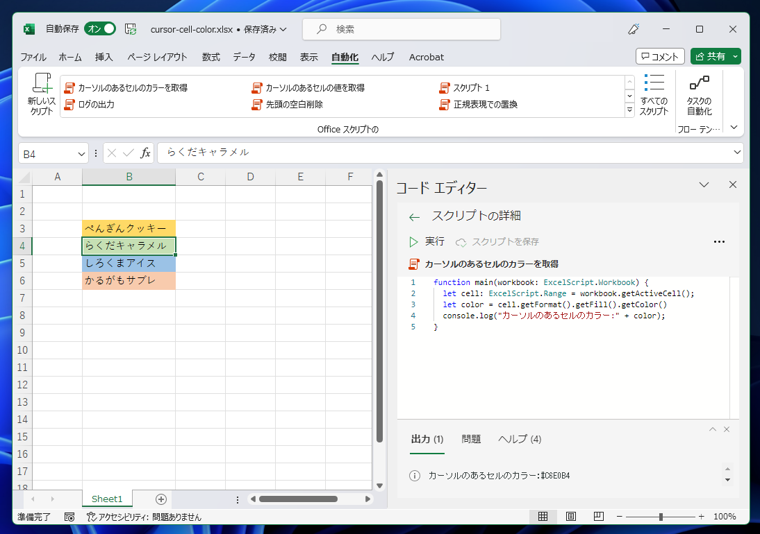Run script カーソルのあるセルのカラーを取得 from gallery
This screenshot has width=760, height=534.
[126, 88]
